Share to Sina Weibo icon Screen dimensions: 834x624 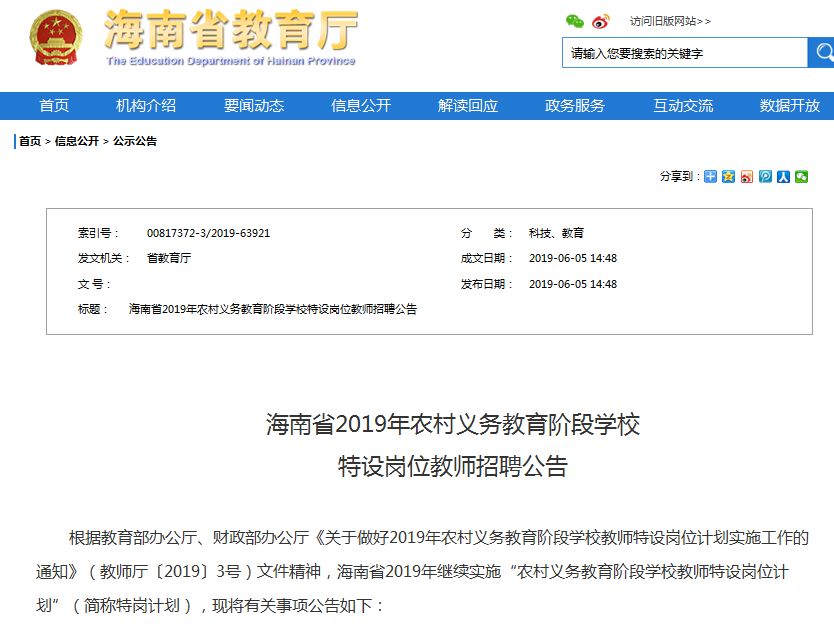[747, 177]
